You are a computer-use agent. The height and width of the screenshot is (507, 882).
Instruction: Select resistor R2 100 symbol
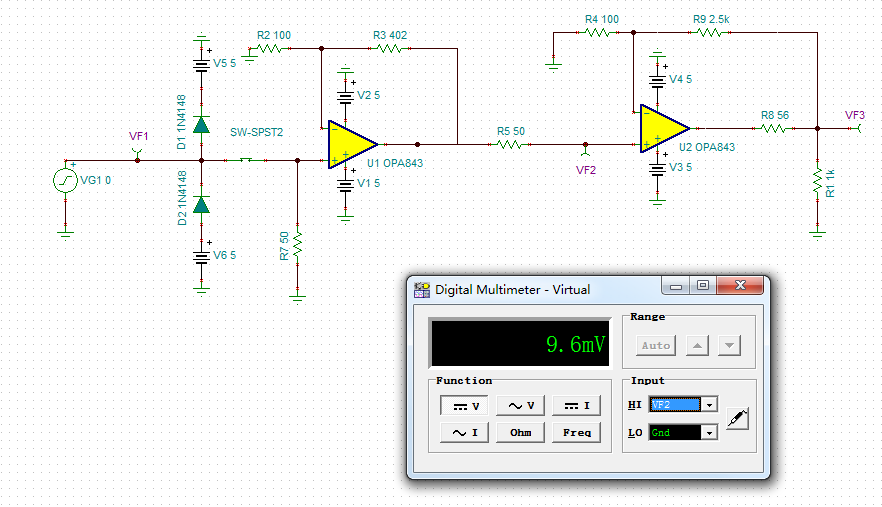(270, 48)
